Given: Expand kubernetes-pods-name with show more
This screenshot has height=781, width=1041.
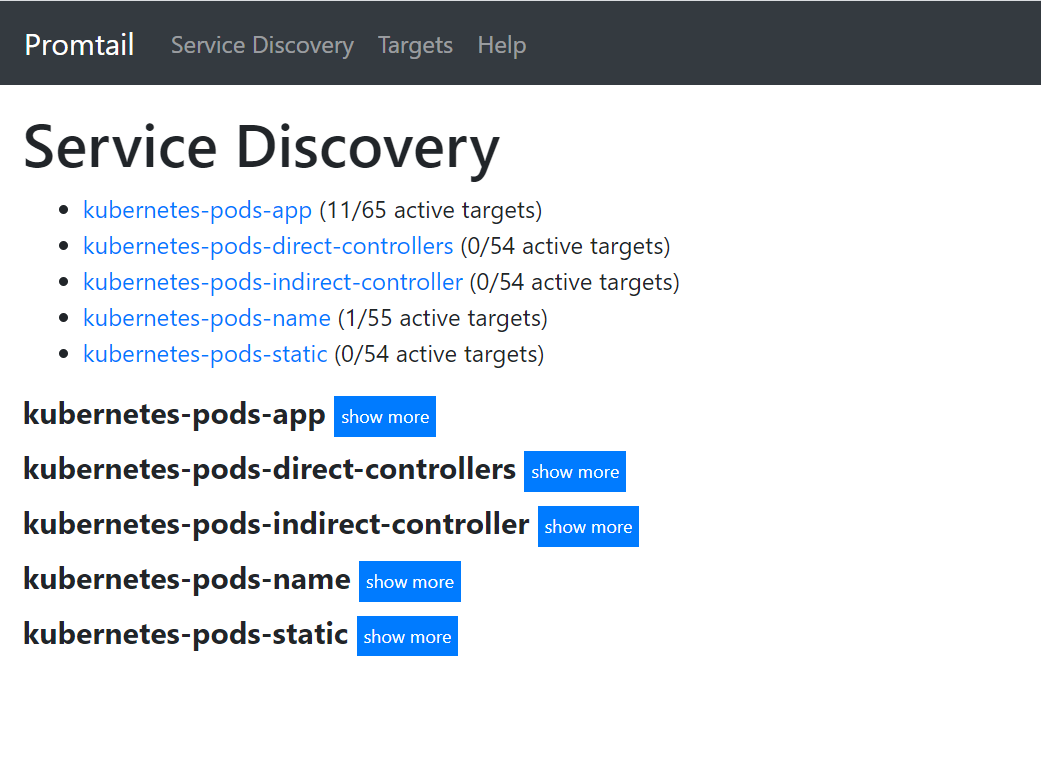Looking at the screenshot, I should coord(410,582).
